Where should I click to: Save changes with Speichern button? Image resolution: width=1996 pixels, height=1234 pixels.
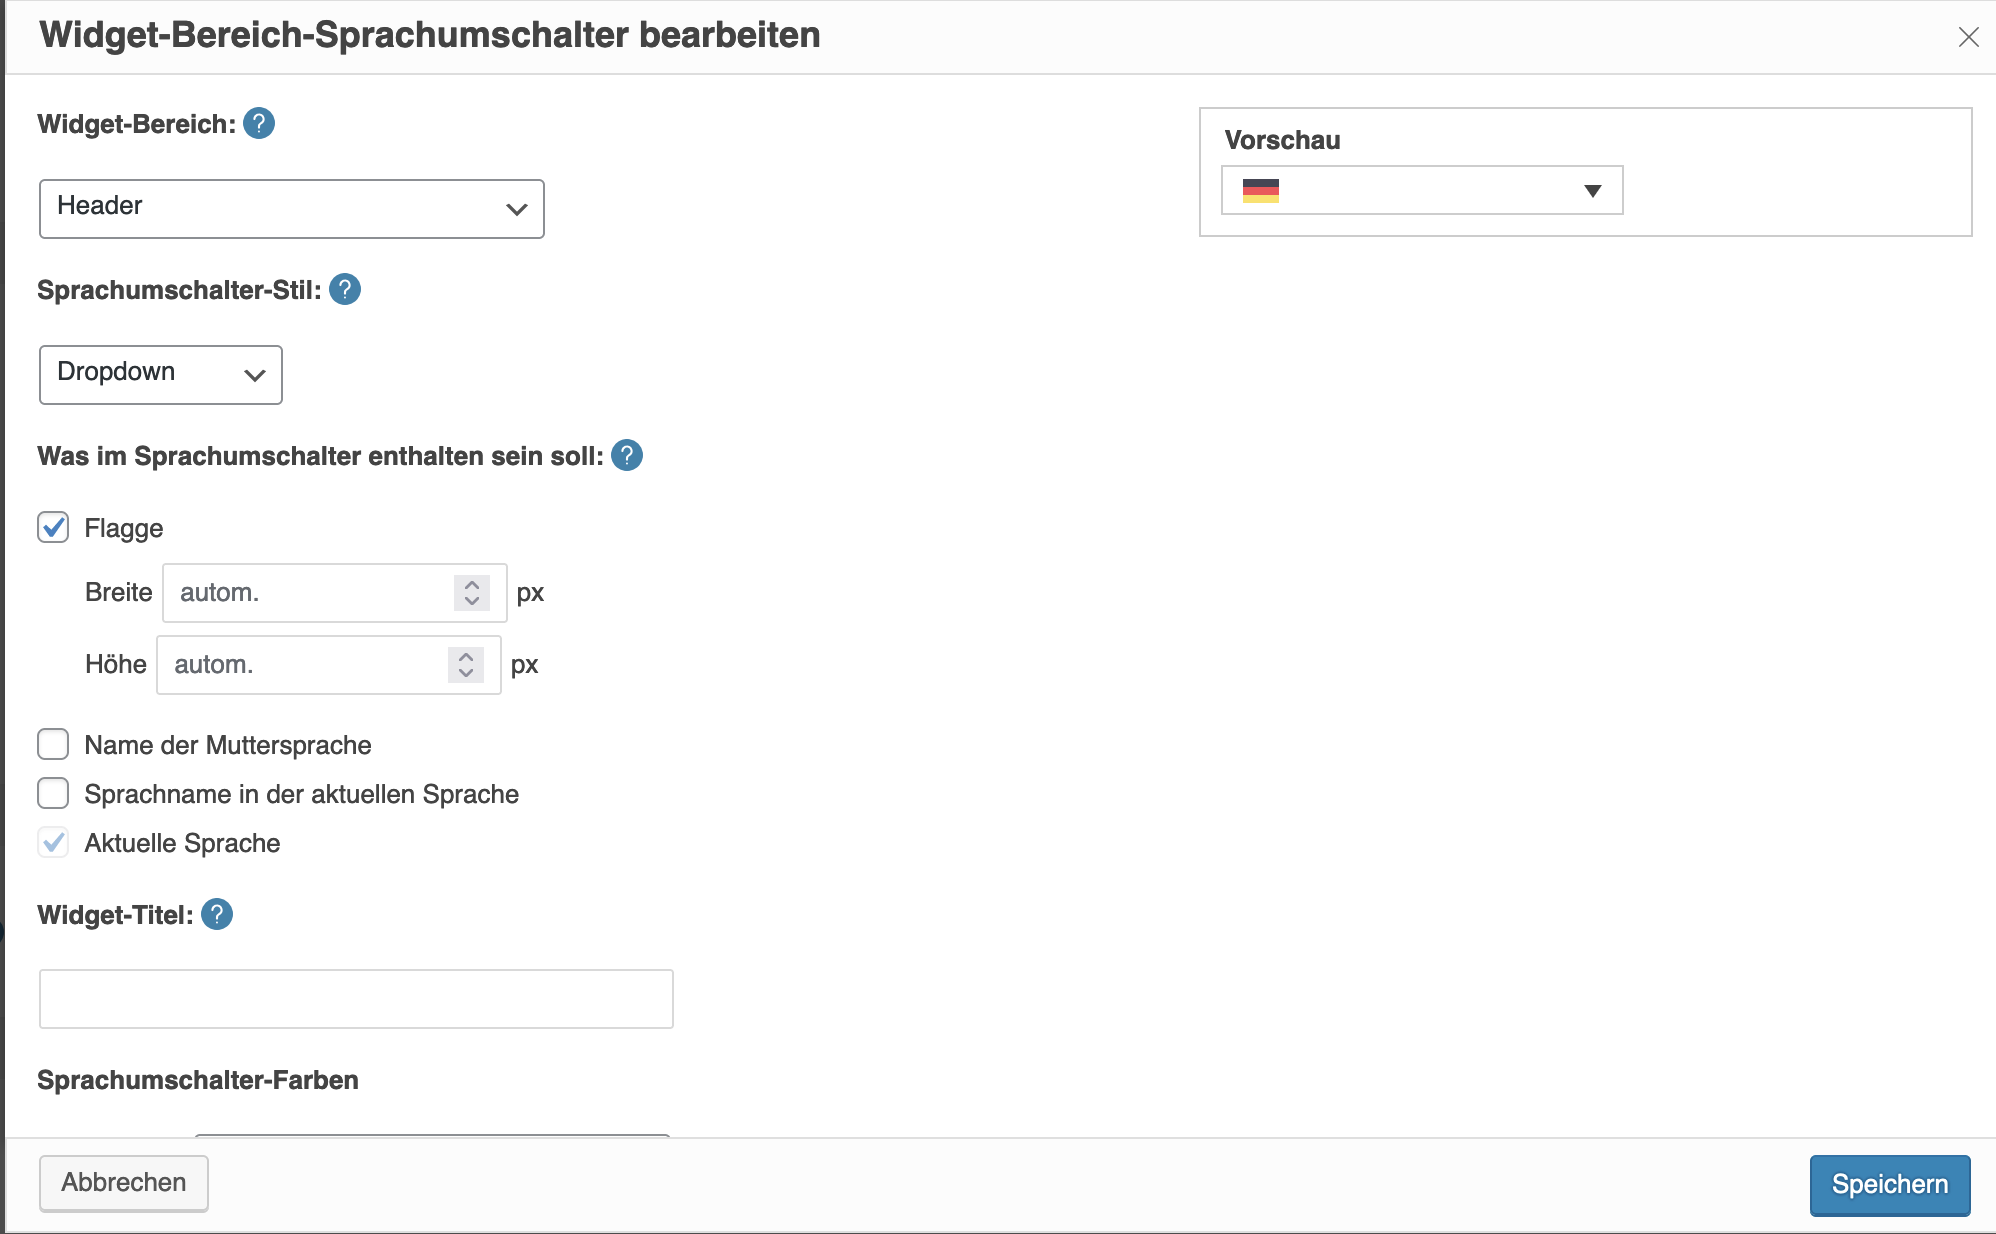(x=1890, y=1185)
